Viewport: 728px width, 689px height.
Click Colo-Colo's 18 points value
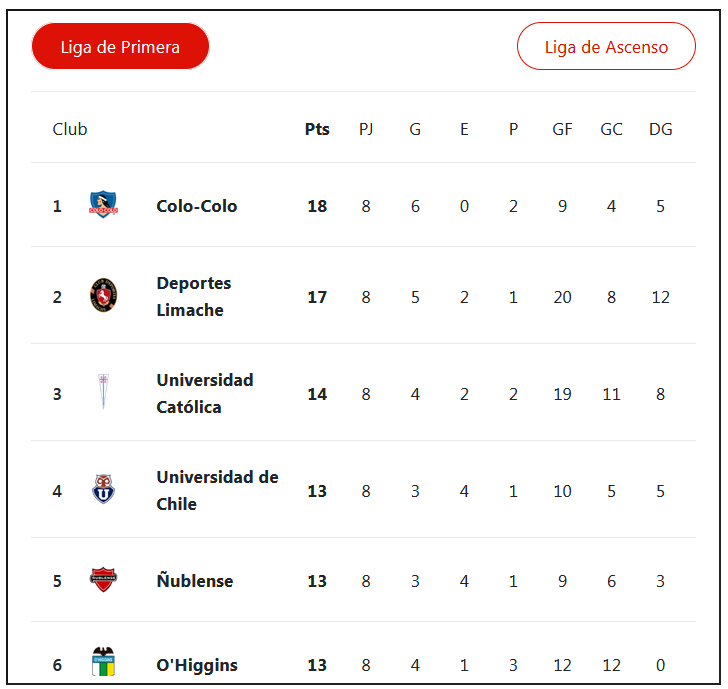pyautogui.click(x=317, y=206)
